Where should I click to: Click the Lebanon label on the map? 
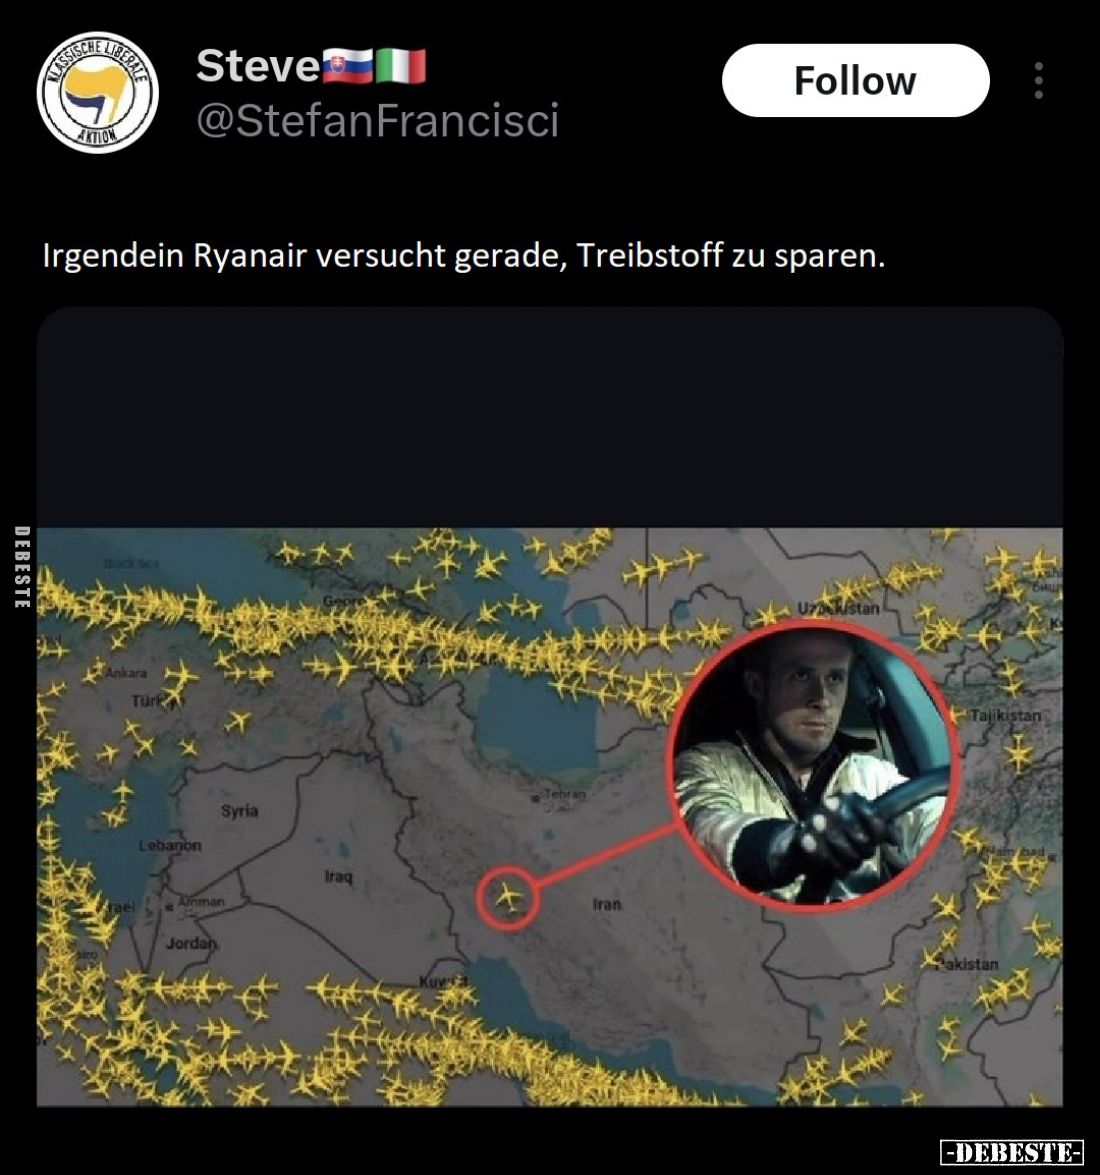170,845
